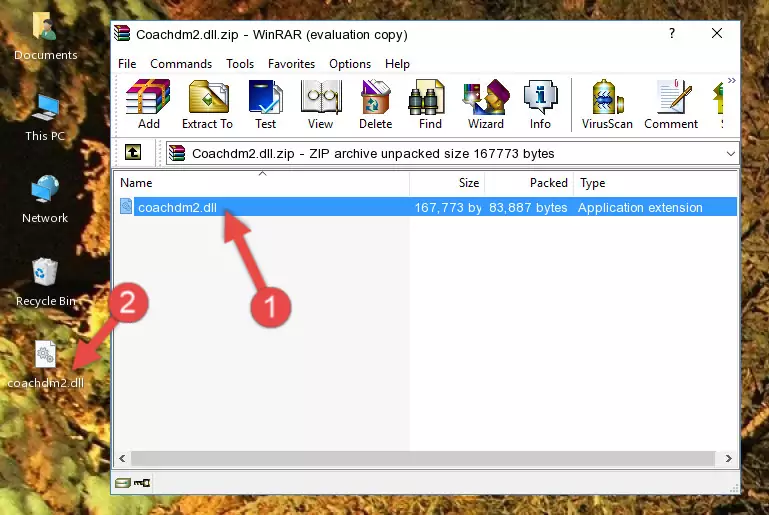Screen dimensions: 769x515
Task: Open the Commands menu
Action: (x=181, y=64)
